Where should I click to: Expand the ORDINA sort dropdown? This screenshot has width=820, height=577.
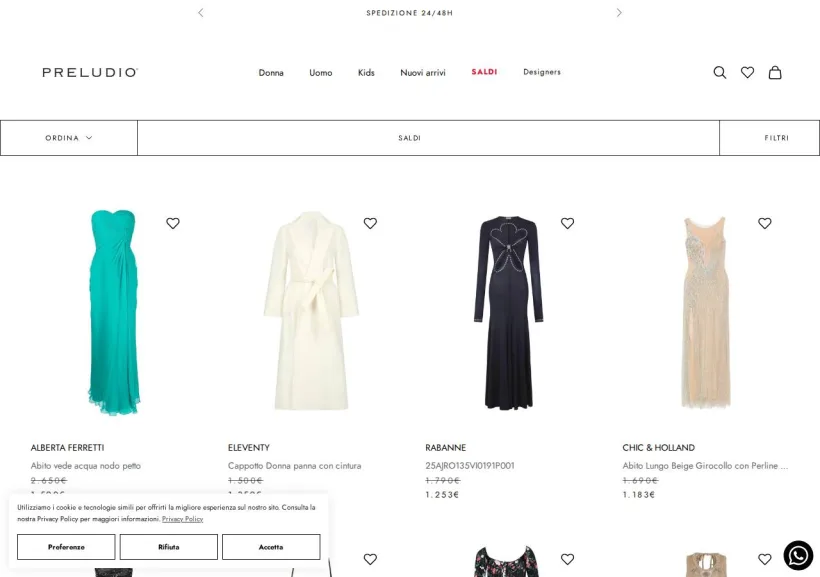(69, 138)
